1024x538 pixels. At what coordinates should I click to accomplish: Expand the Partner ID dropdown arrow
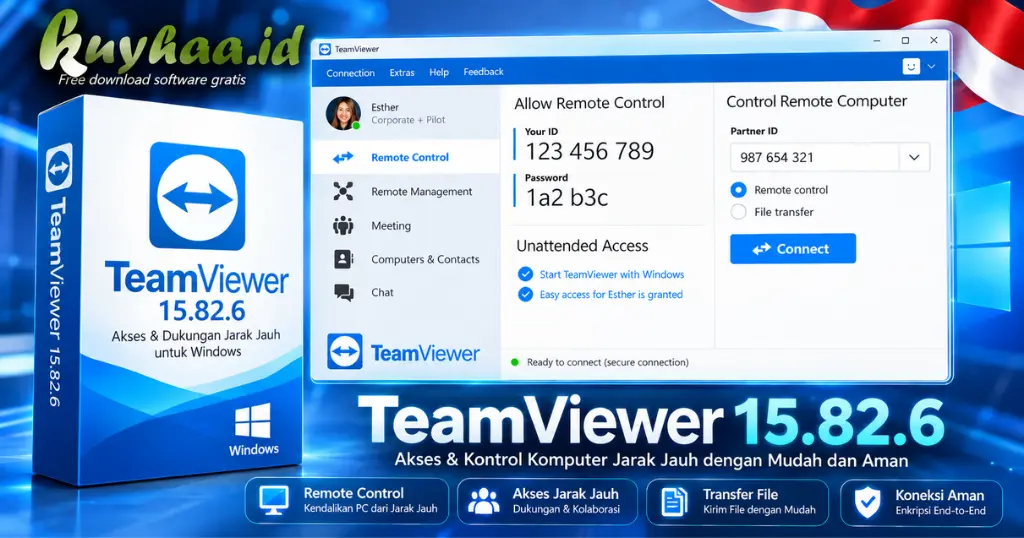point(914,157)
